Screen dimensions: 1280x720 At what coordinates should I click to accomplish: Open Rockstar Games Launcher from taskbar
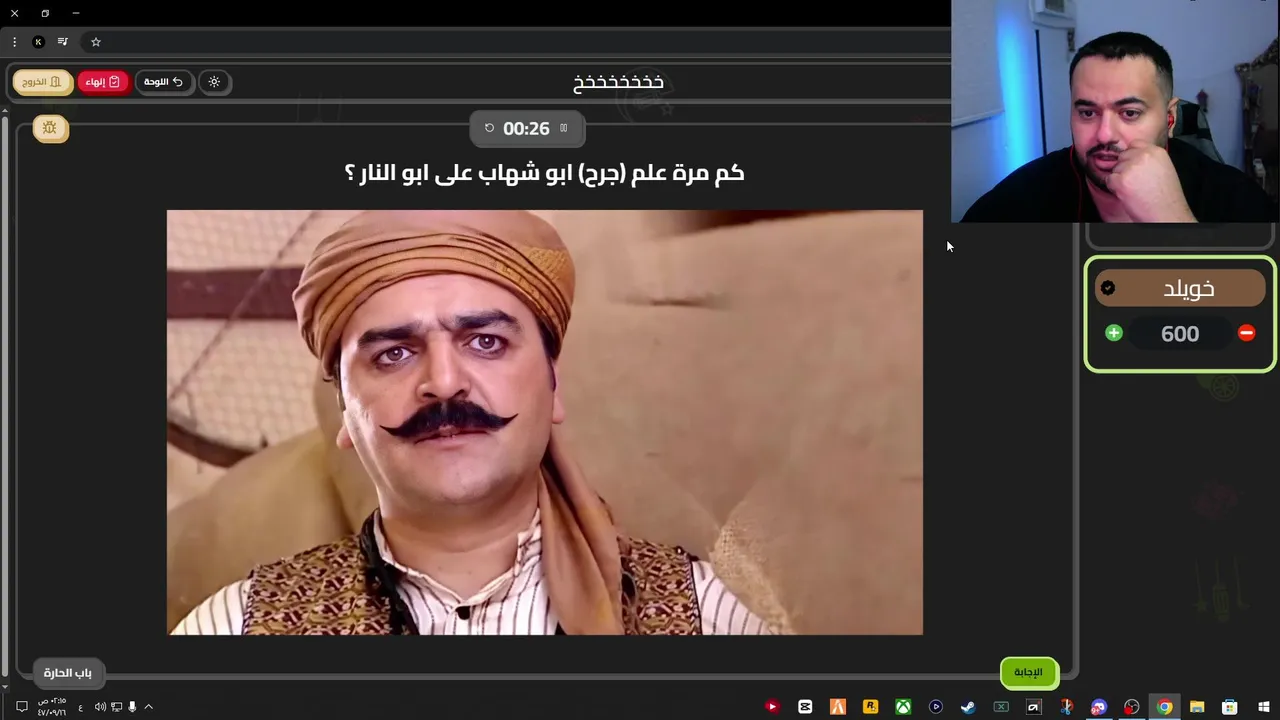coord(870,707)
